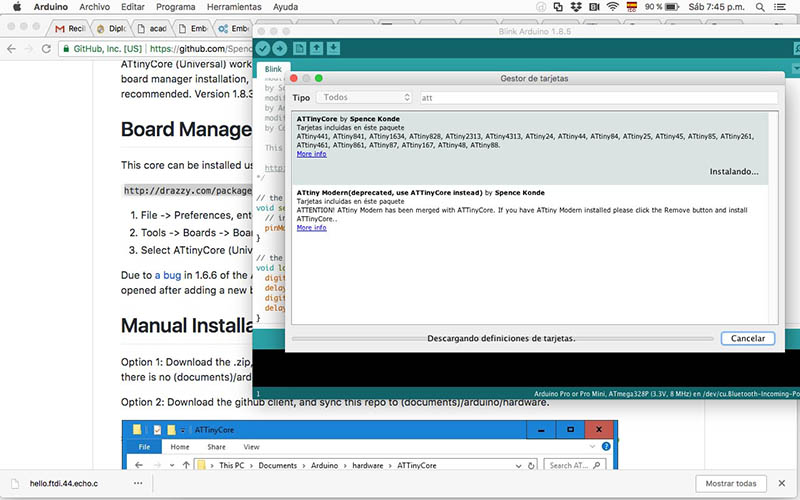Switch to the acad tab in Chrome

pos(152,29)
